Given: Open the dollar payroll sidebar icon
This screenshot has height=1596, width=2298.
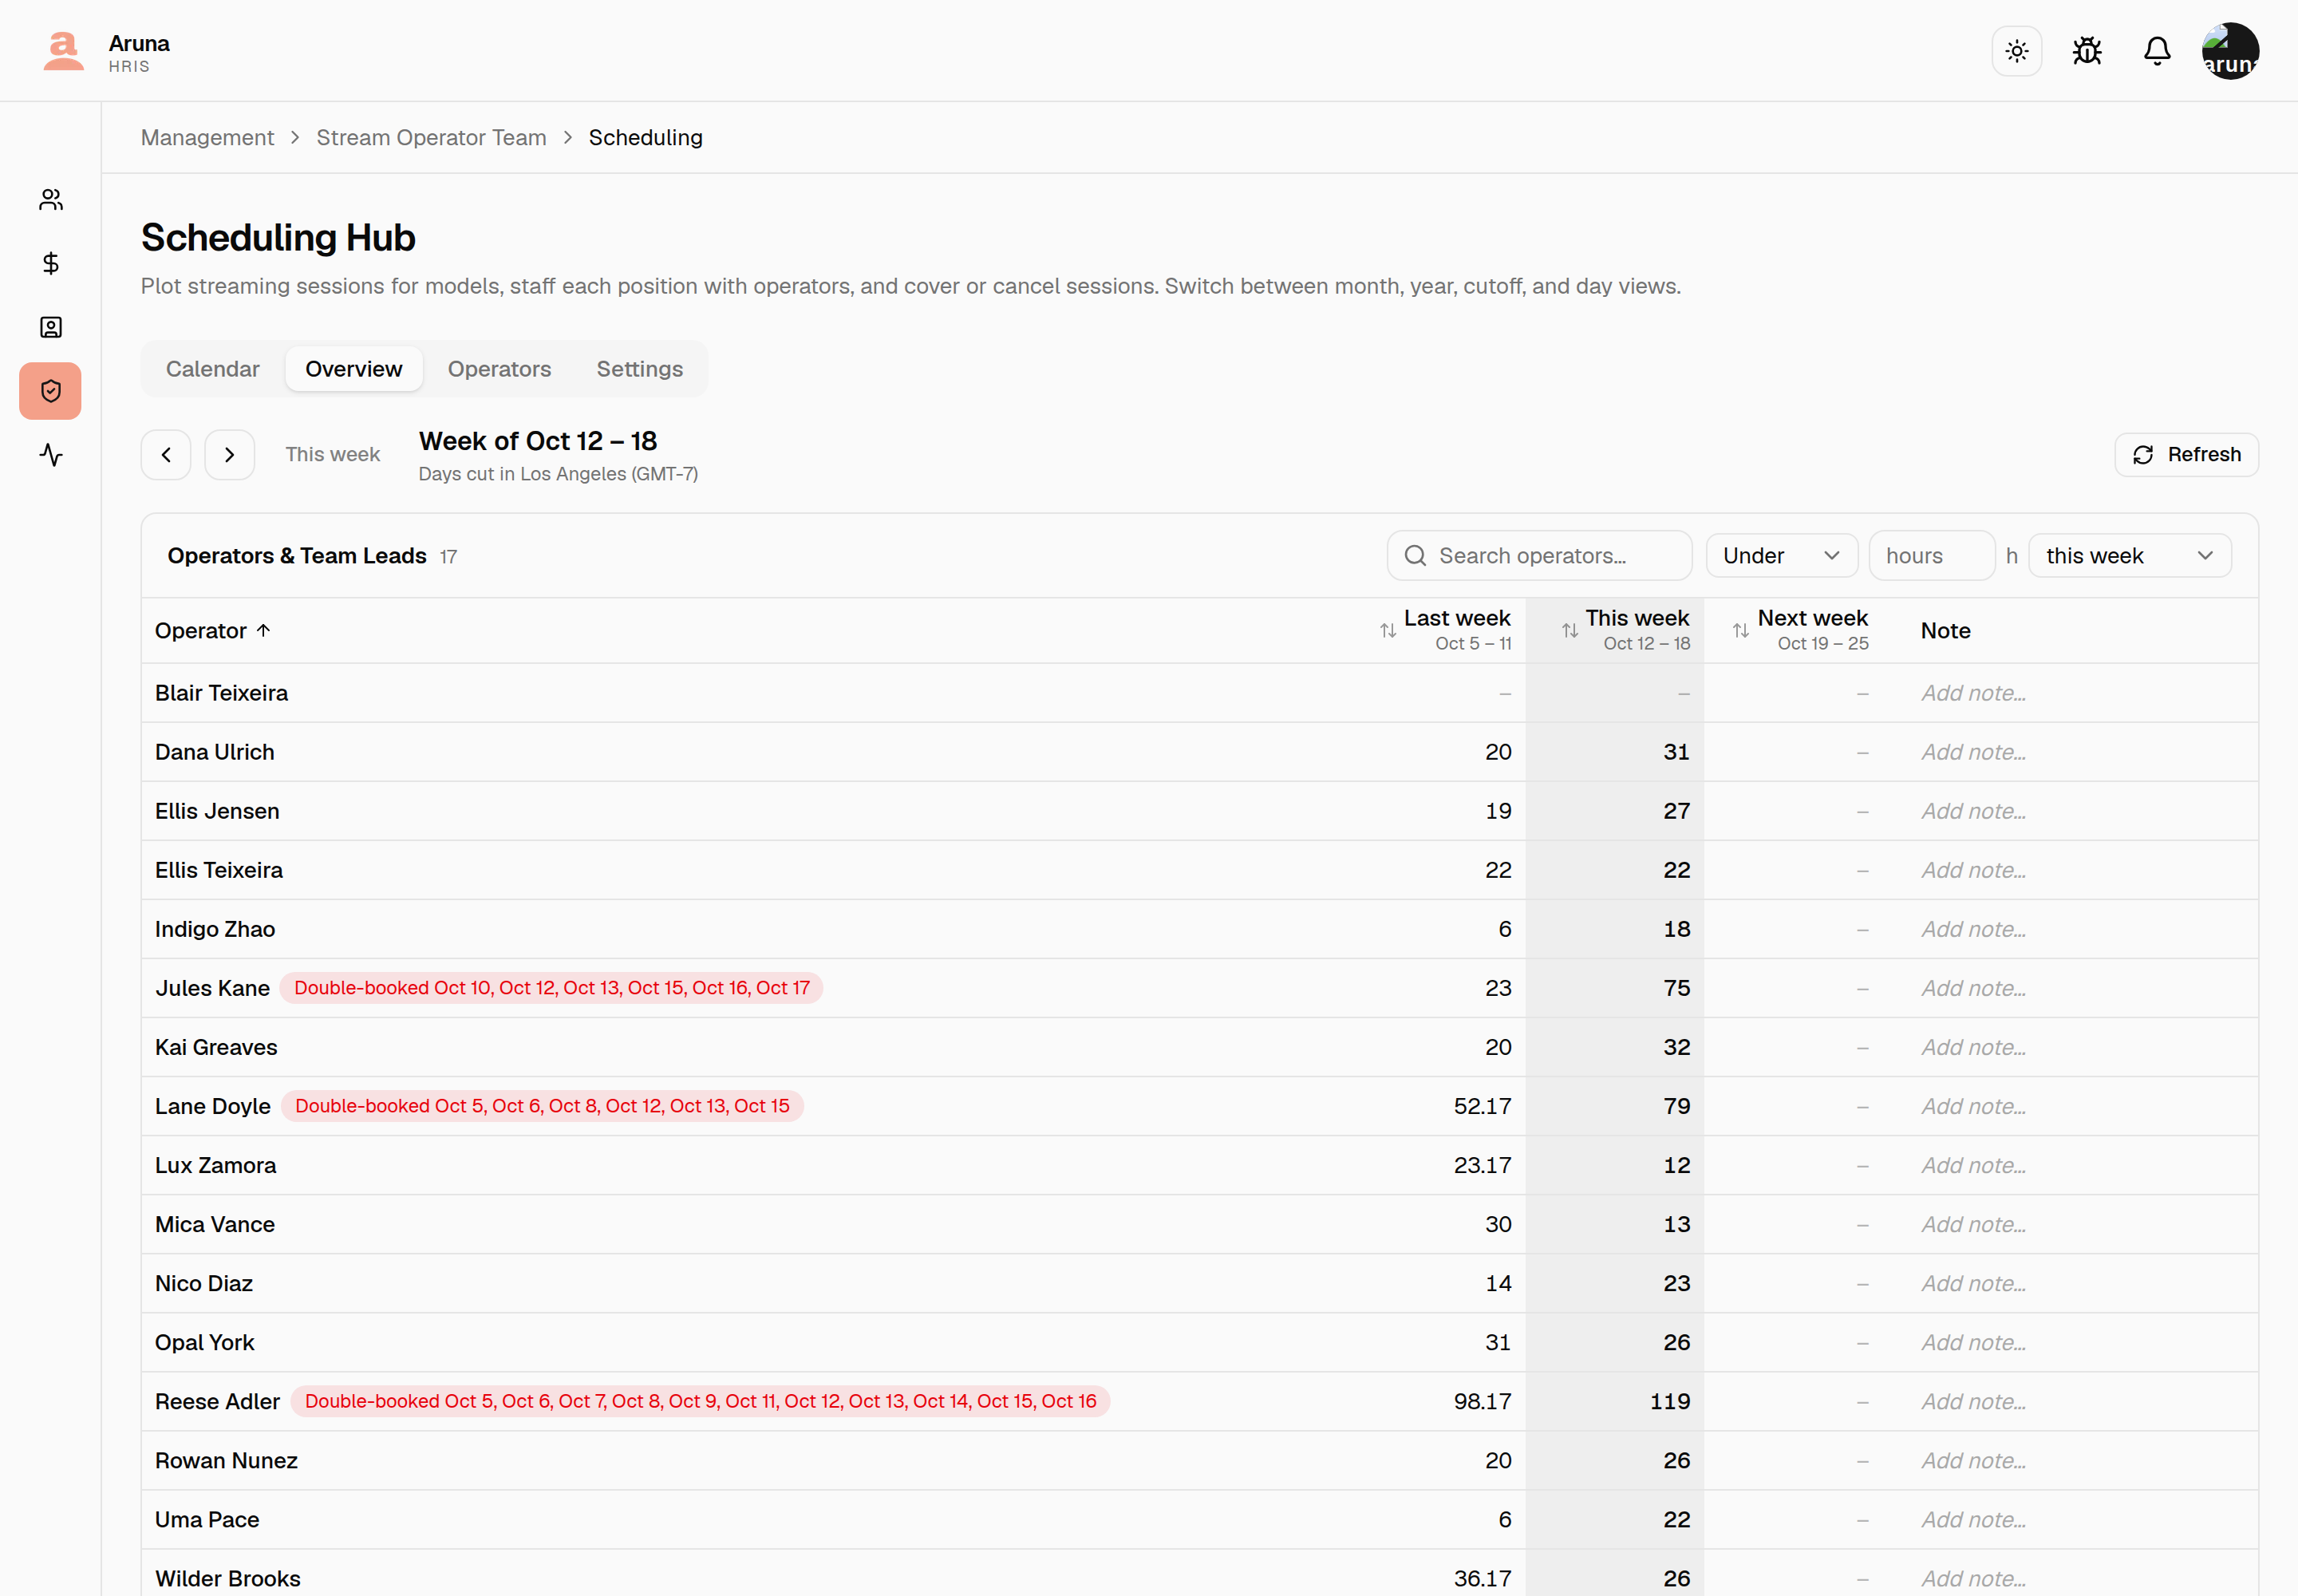Looking at the screenshot, I should point(51,263).
